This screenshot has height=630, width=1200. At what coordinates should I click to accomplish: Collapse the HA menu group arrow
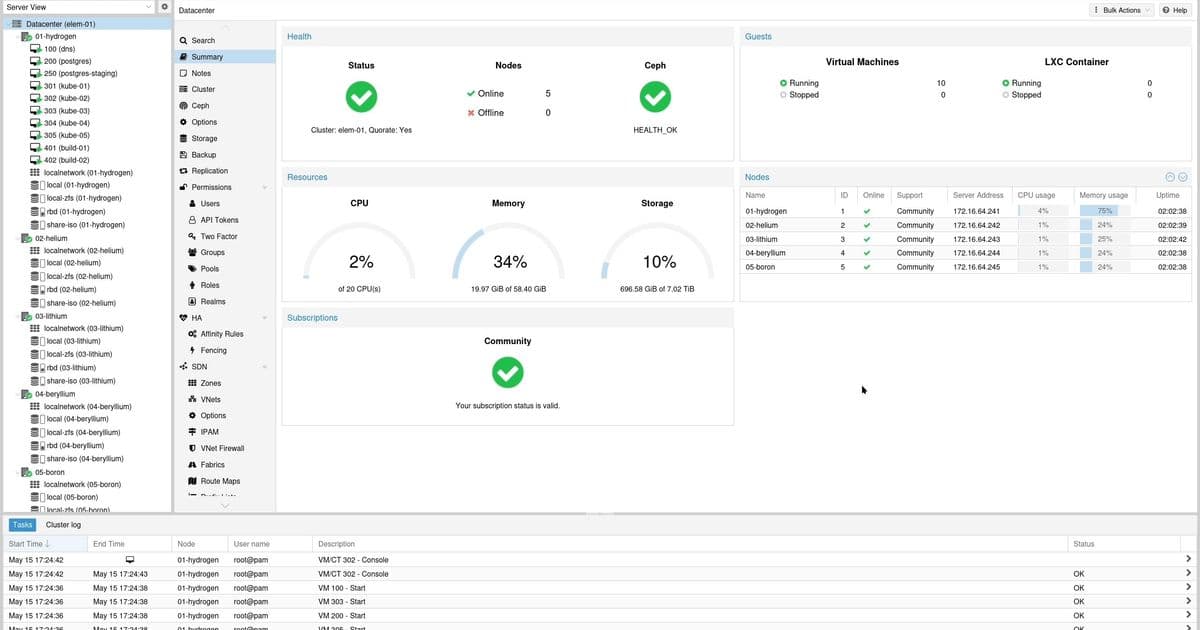(x=265, y=318)
